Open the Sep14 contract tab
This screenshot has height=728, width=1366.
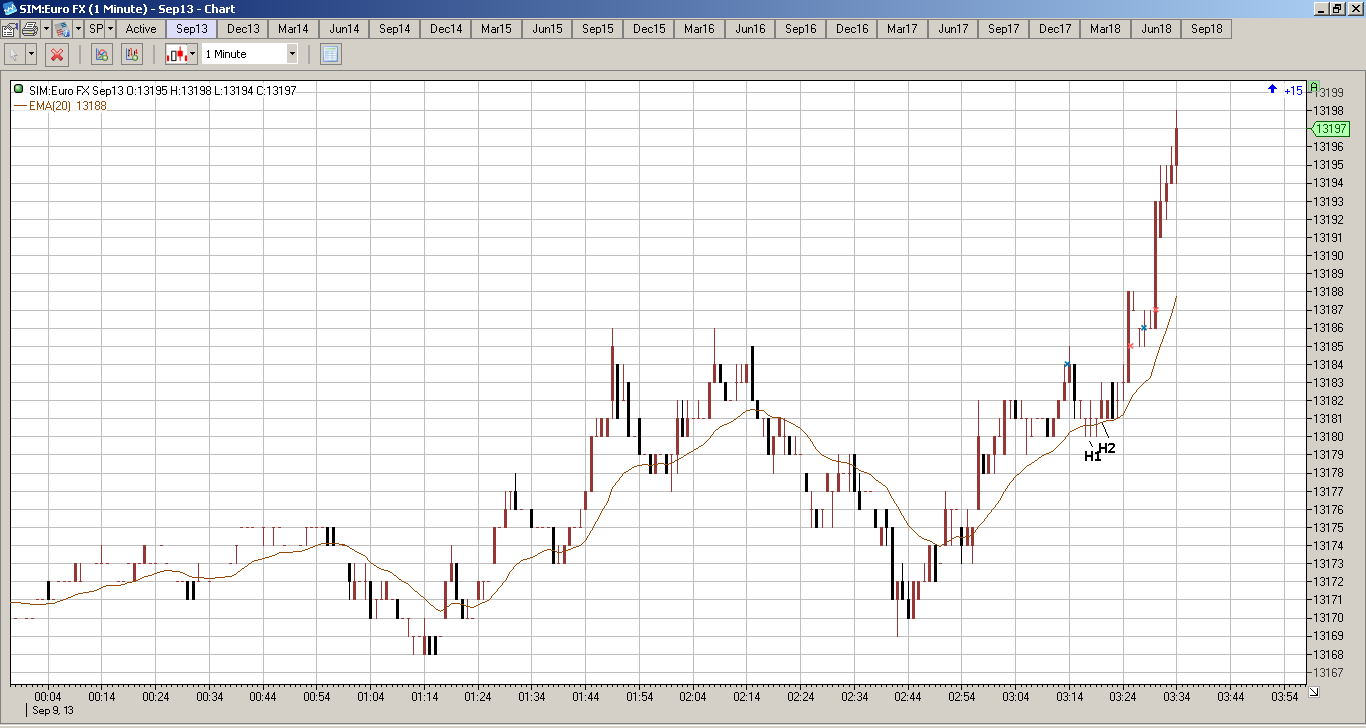[x=395, y=29]
